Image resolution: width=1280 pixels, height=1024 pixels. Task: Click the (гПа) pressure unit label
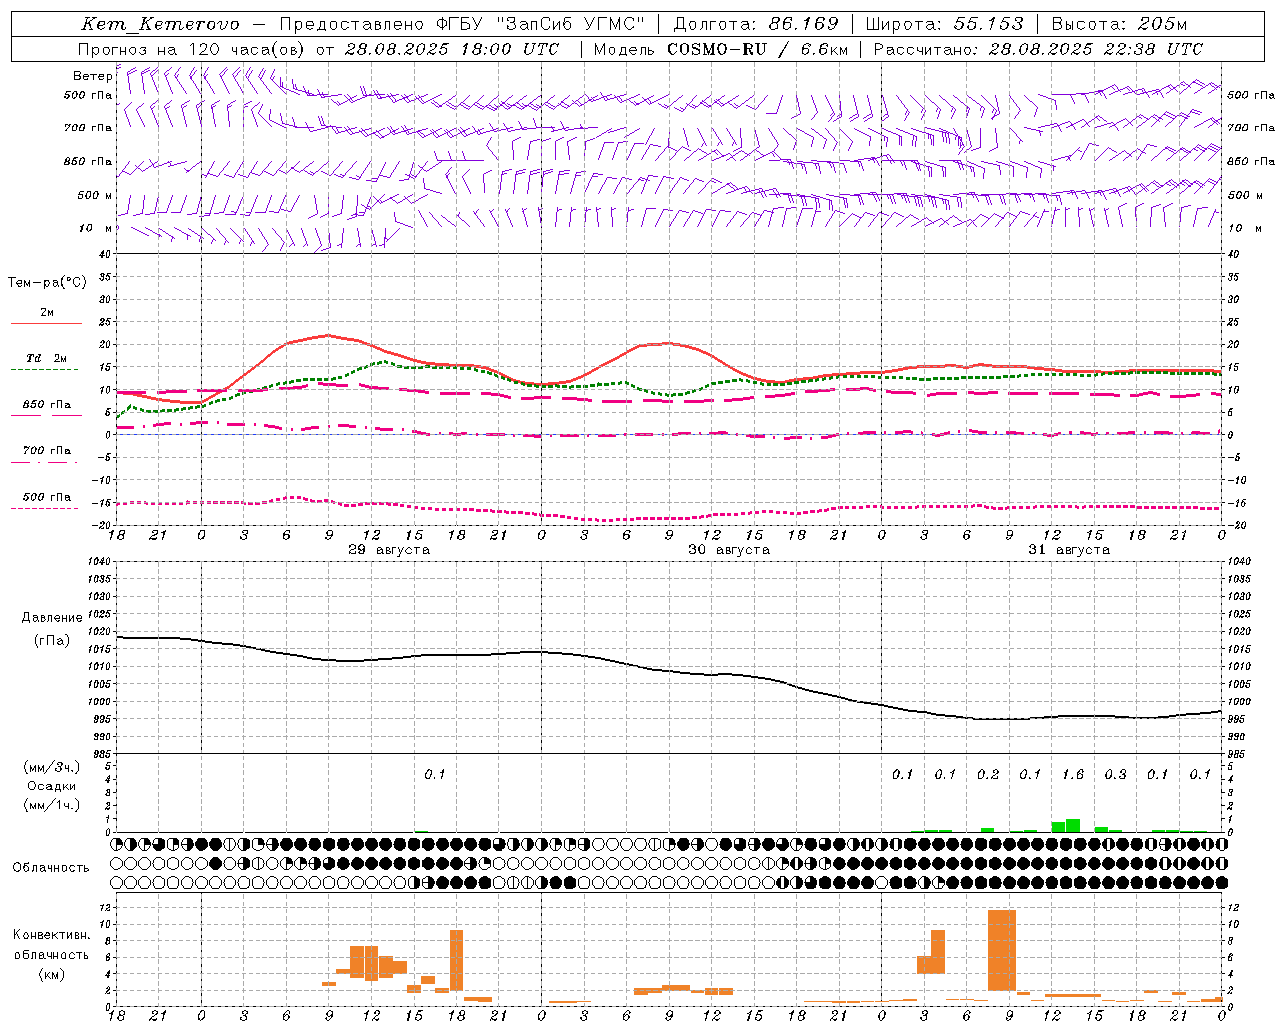(x=52, y=641)
